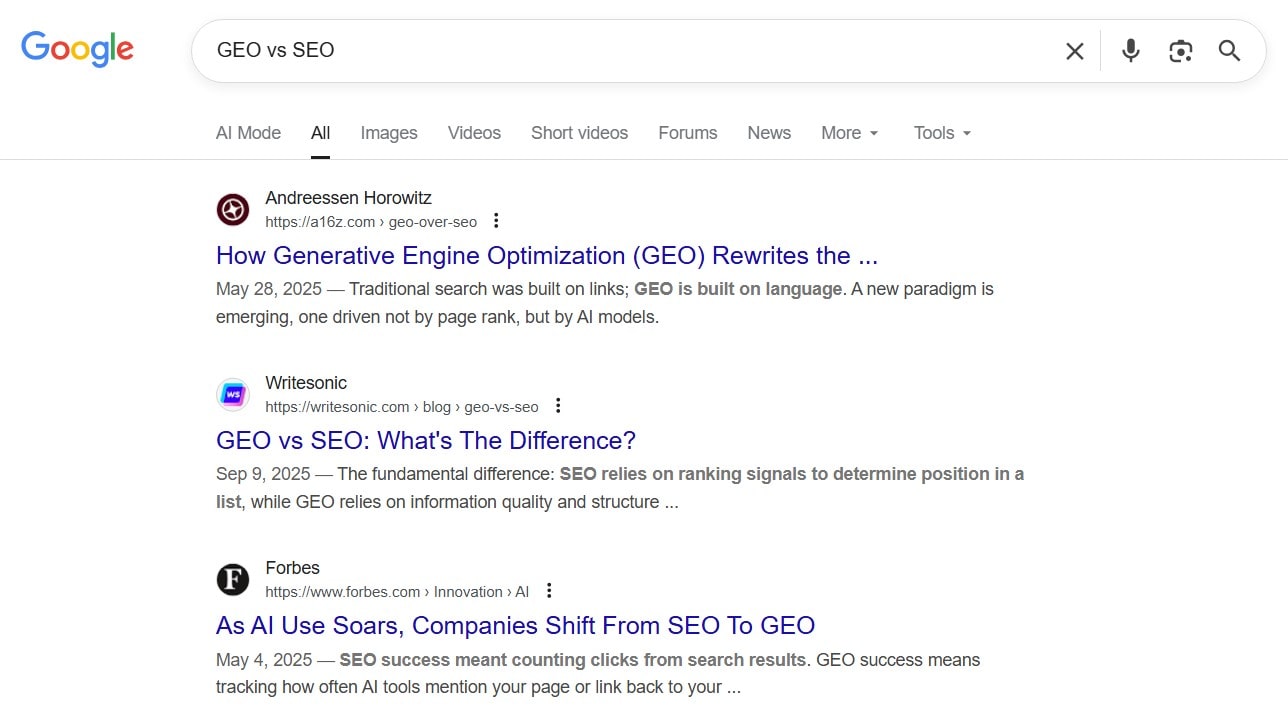Click the Forbes site name
The image size is (1288, 722).
[x=292, y=568]
